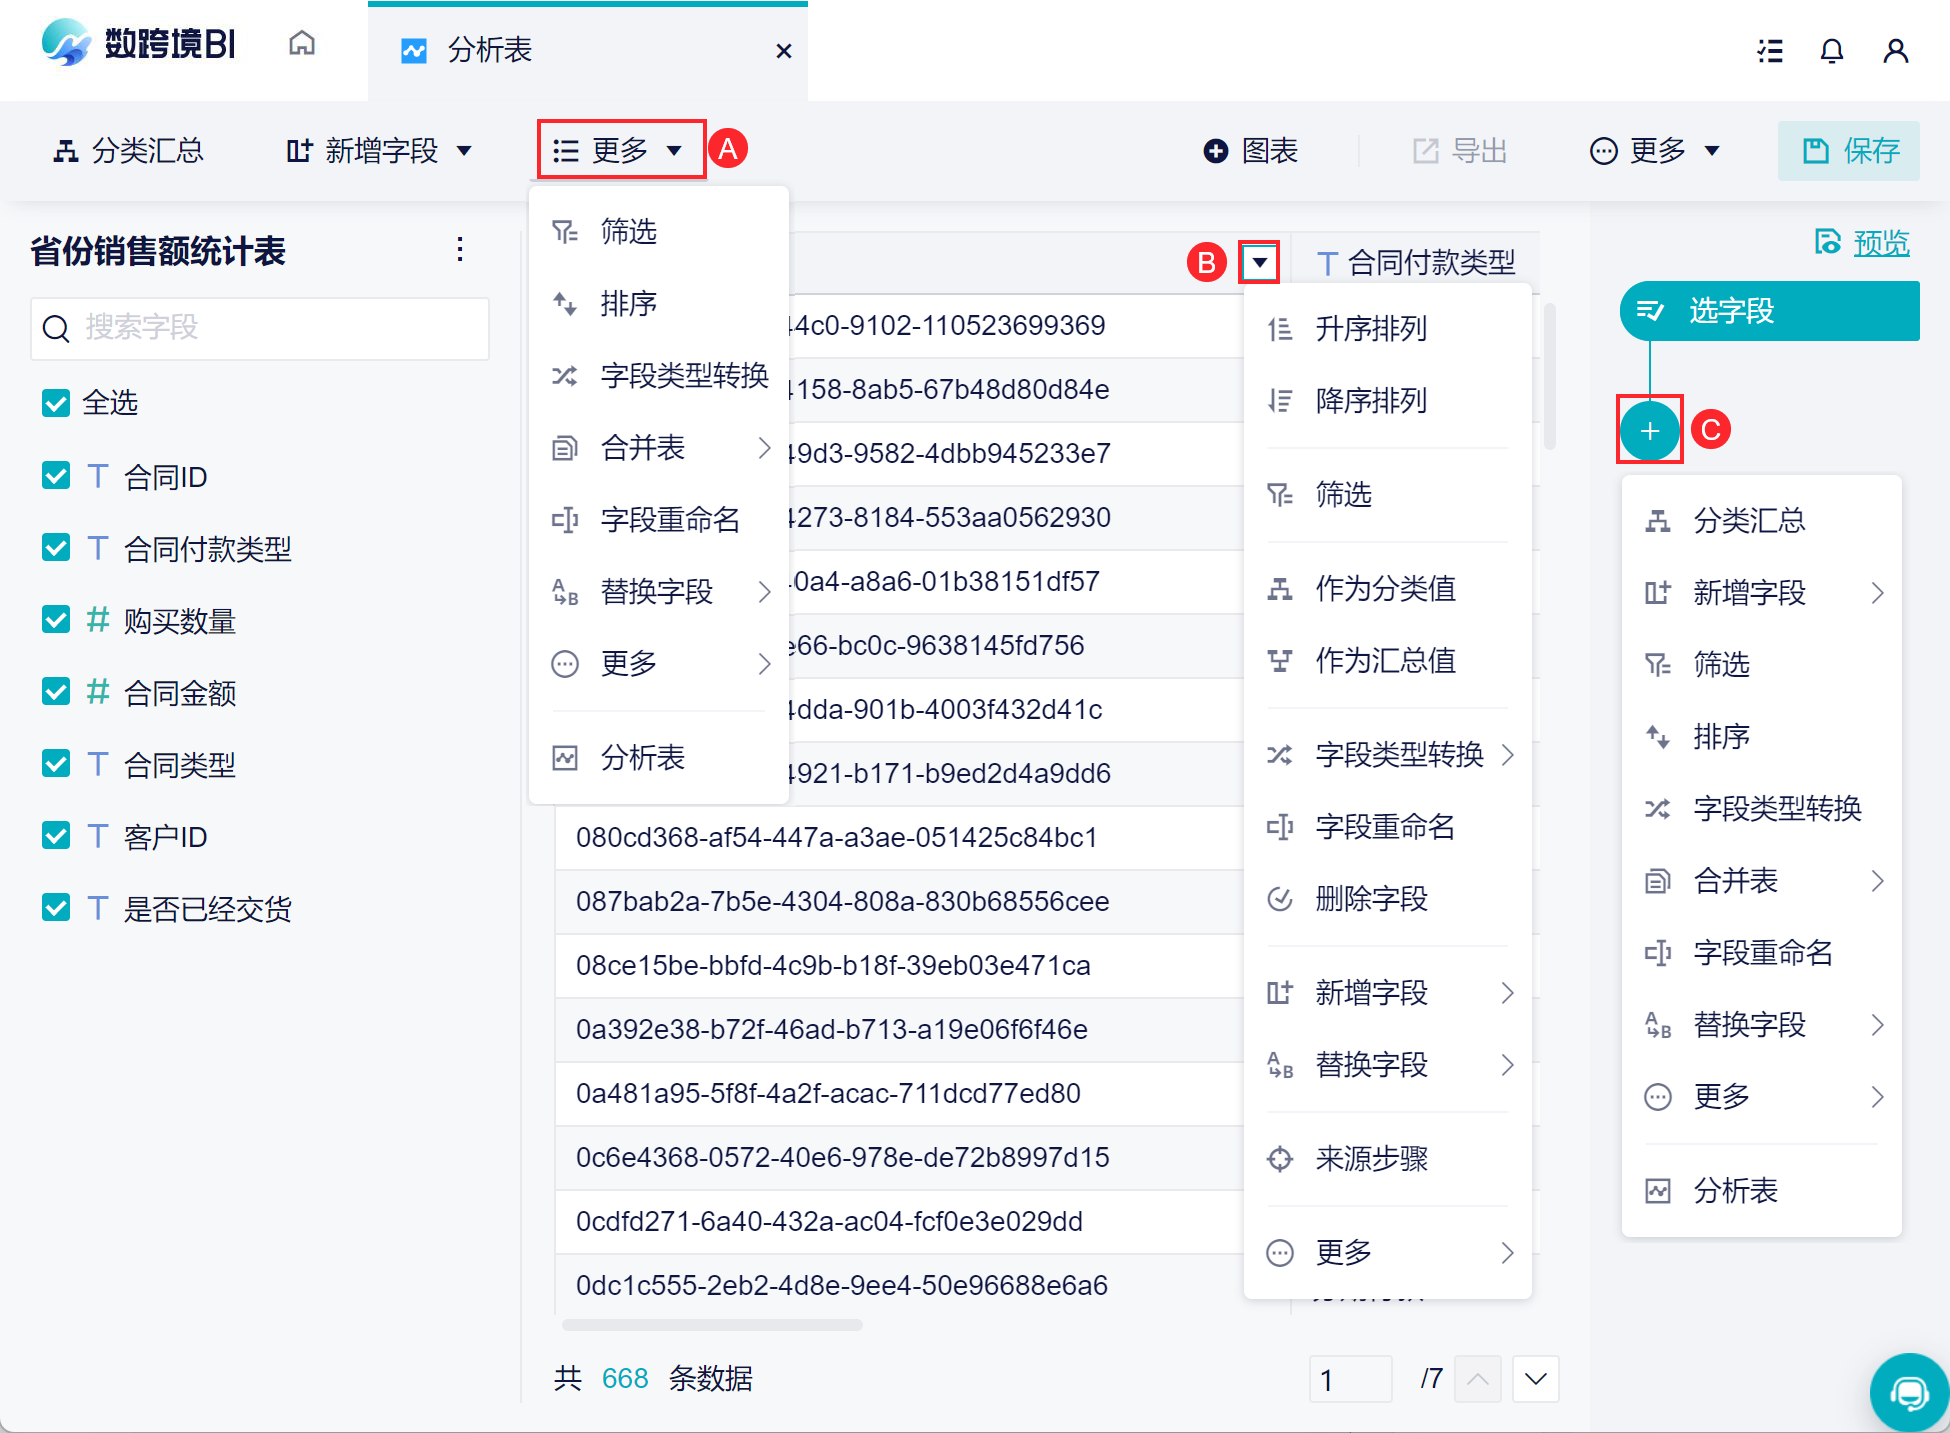Click the three-dot menu beside 省份销售额统计表
The width and height of the screenshot is (1950, 1433).
coord(459,249)
